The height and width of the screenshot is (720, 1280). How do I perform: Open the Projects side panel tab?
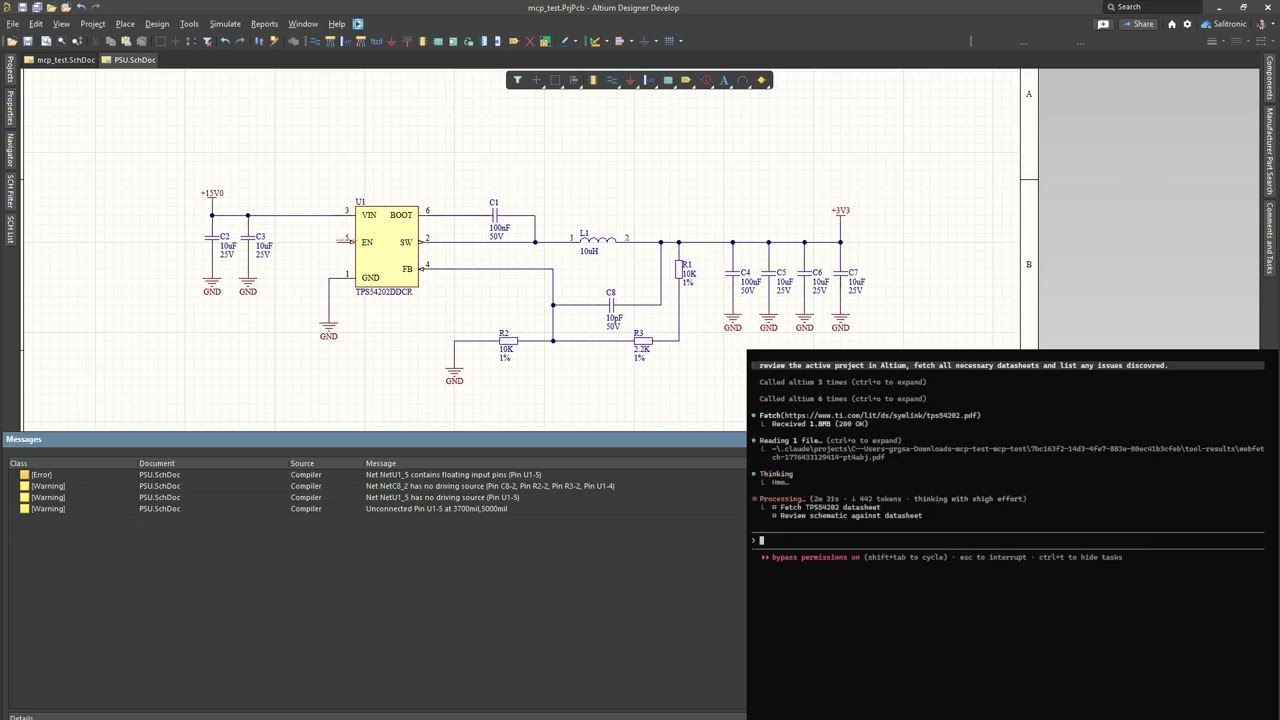10,70
